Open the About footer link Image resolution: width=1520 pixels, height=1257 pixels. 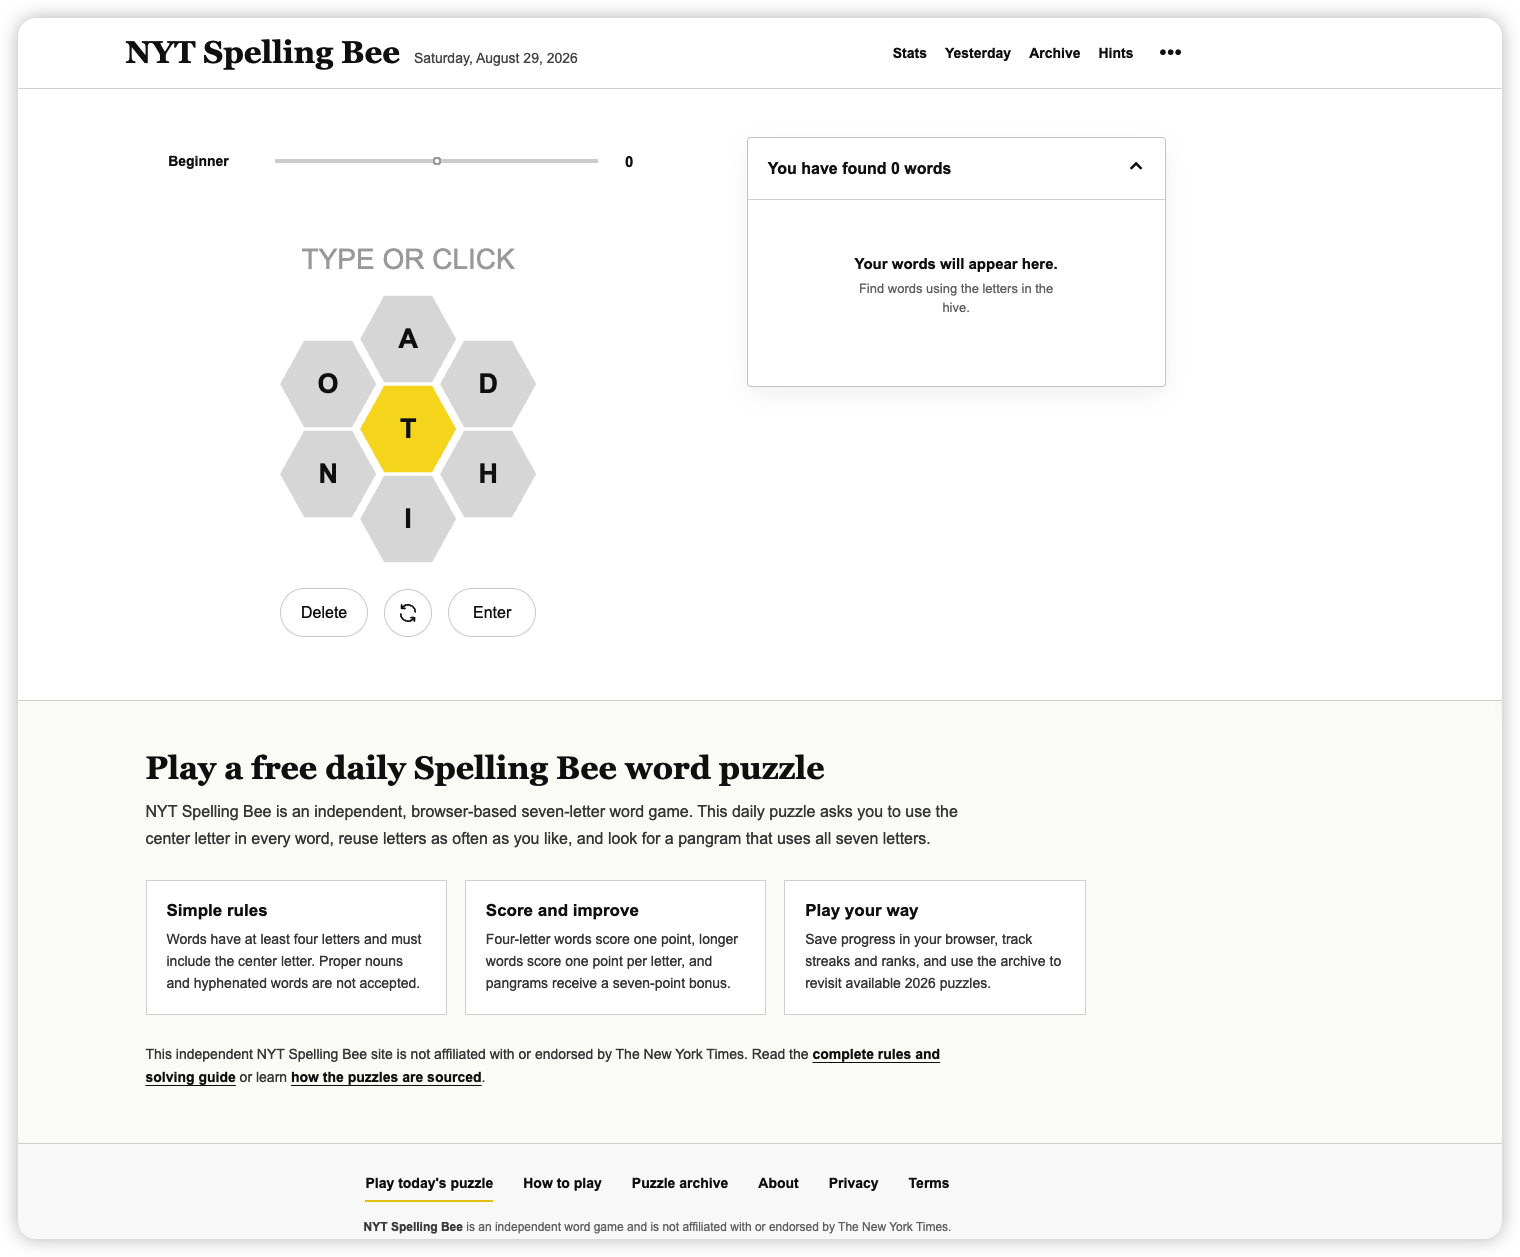(x=778, y=1183)
